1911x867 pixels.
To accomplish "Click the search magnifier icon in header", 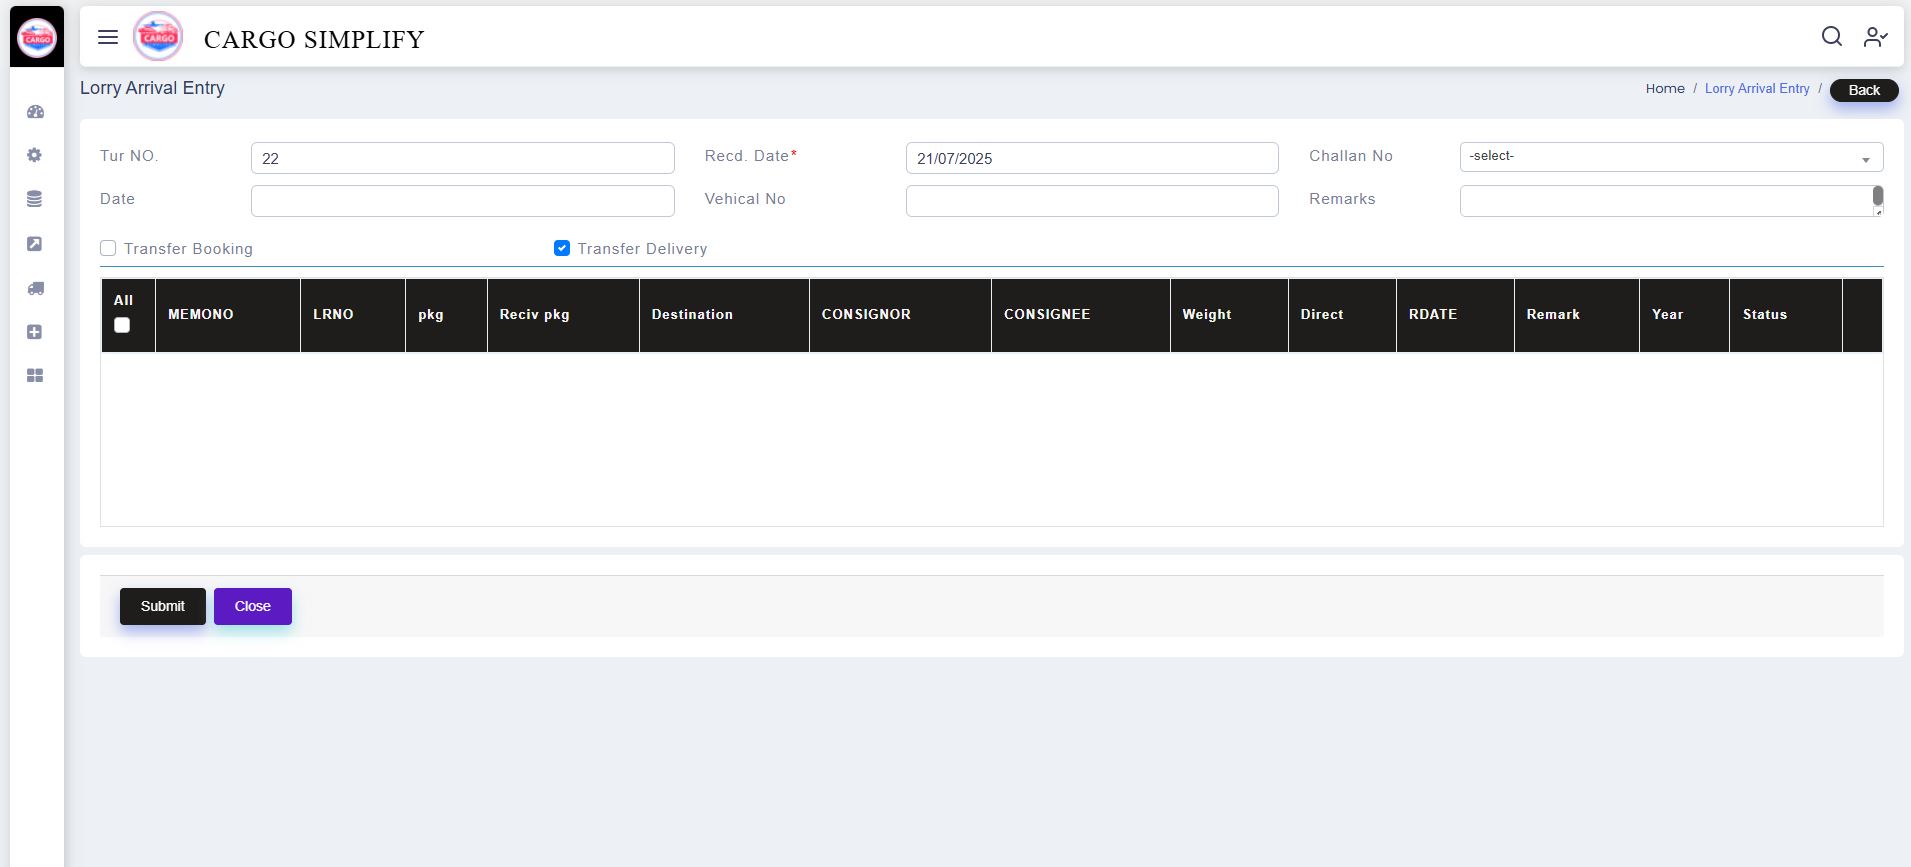I will (1831, 37).
